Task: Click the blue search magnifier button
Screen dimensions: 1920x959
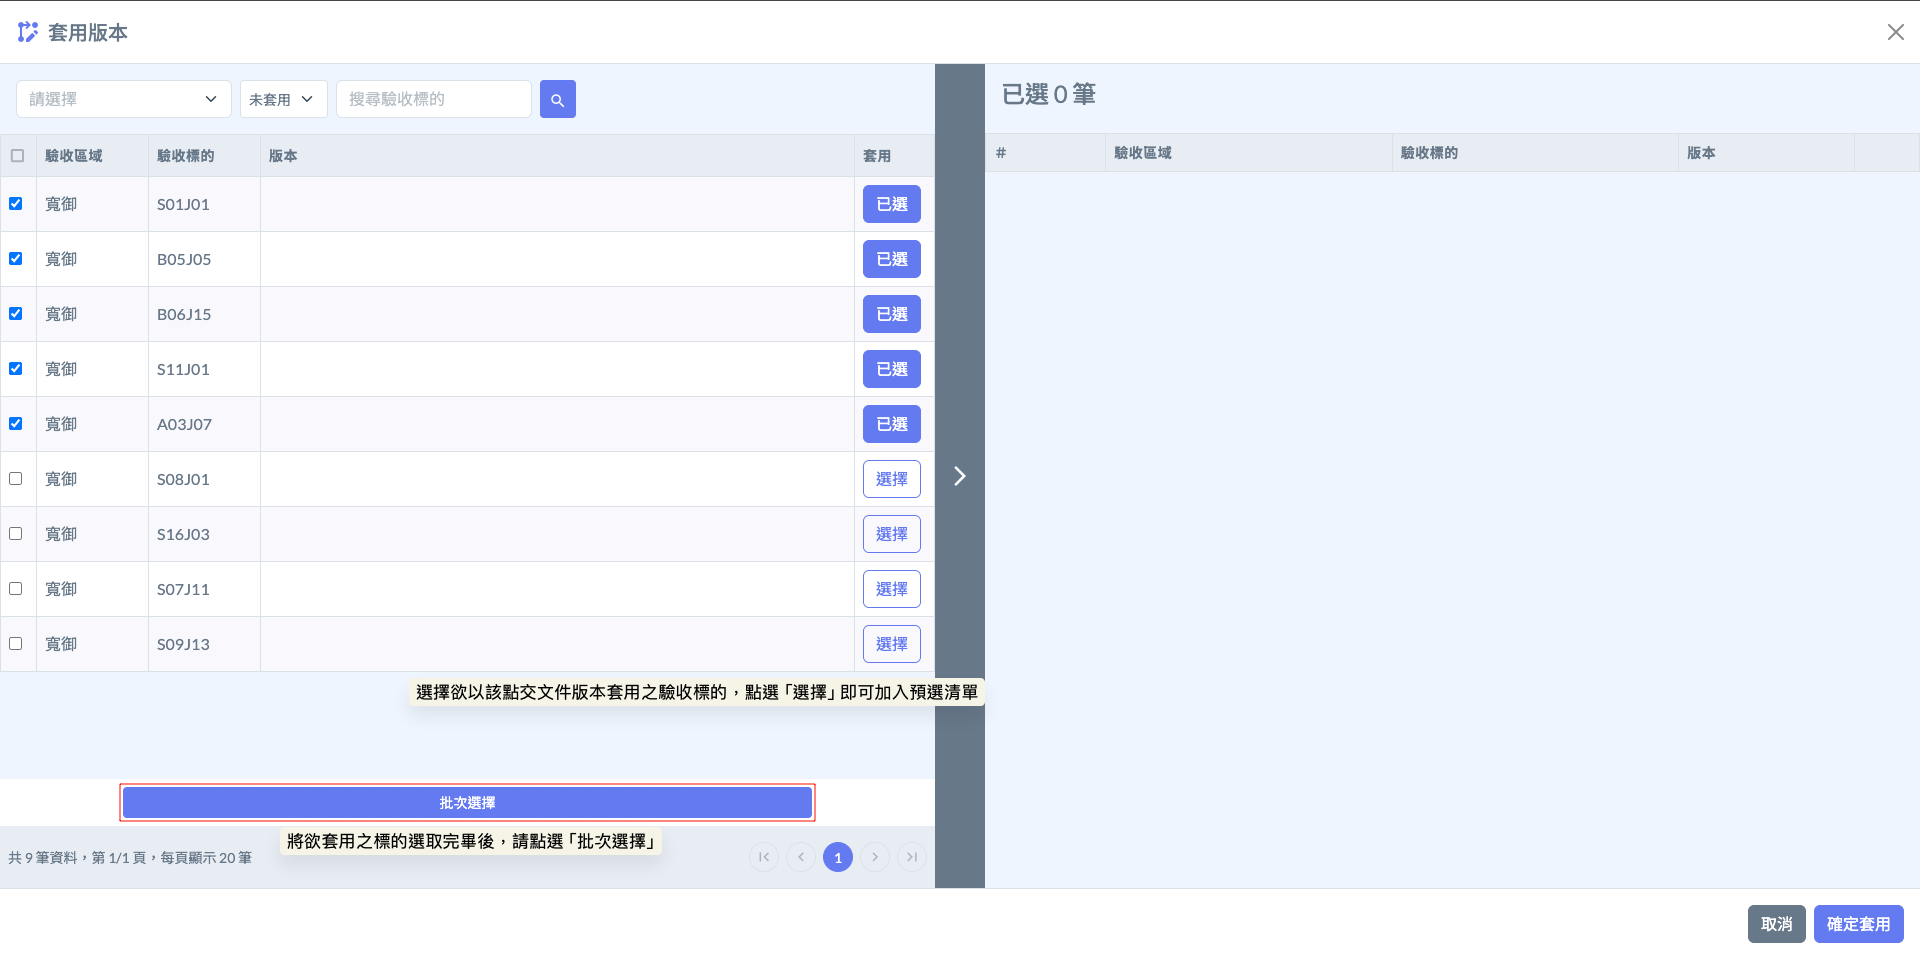Action: [557, 99]
